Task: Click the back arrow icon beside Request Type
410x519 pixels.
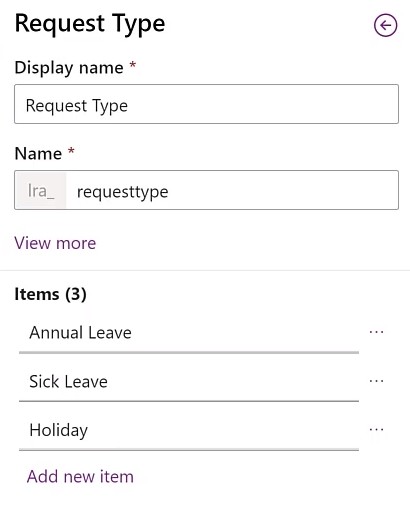Action: click(x=385, y=25)
